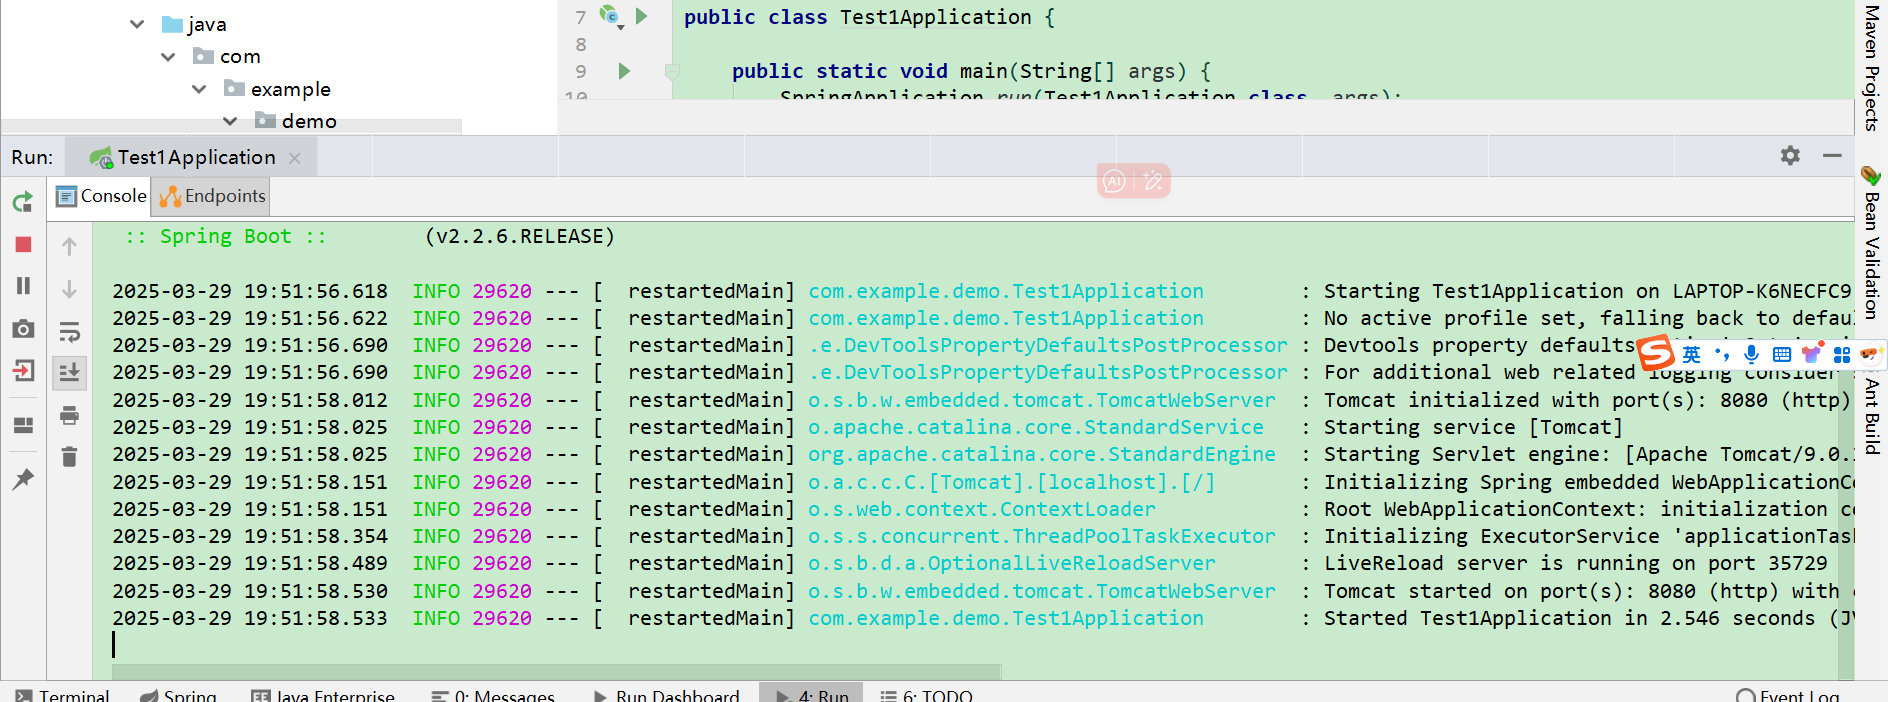1888x702 pixels.
Task: Open the Event Log
Action: pos(1787,694)
